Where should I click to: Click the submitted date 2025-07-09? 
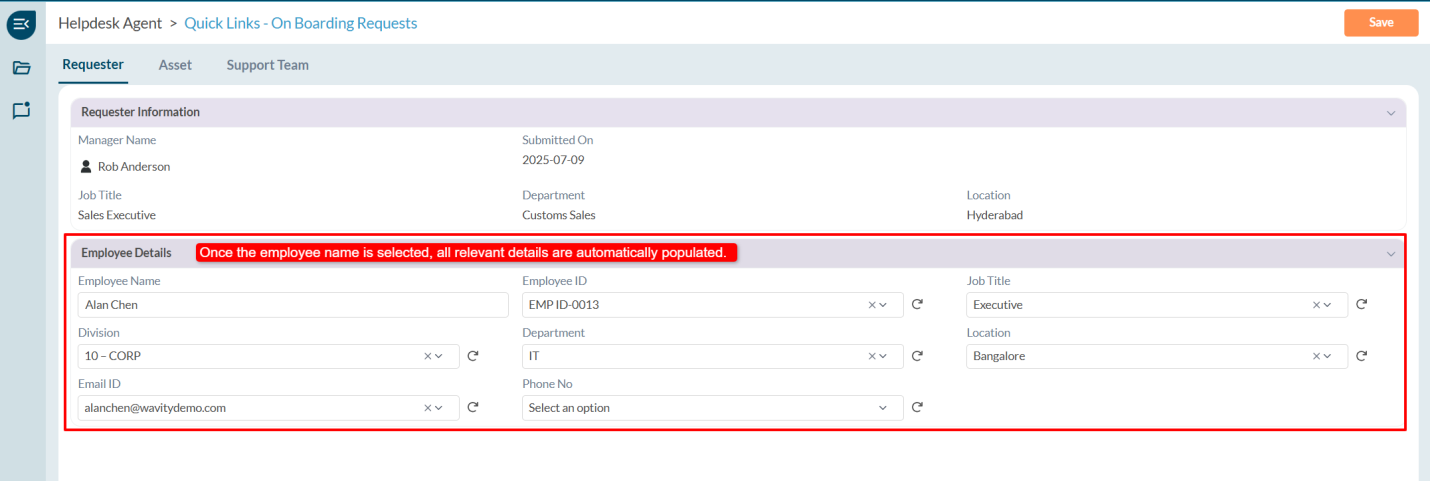553,160
